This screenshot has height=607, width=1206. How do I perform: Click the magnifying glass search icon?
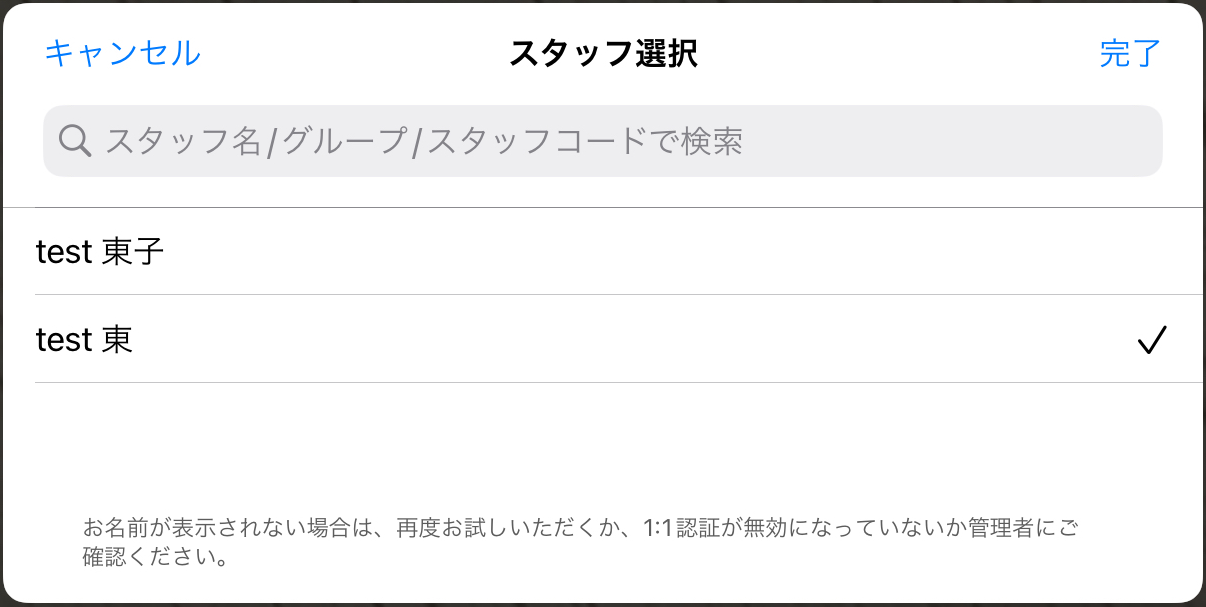76,141
